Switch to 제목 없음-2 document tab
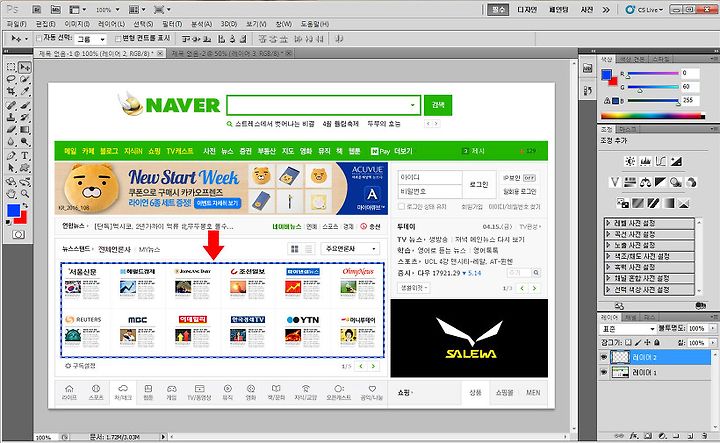 229,53
